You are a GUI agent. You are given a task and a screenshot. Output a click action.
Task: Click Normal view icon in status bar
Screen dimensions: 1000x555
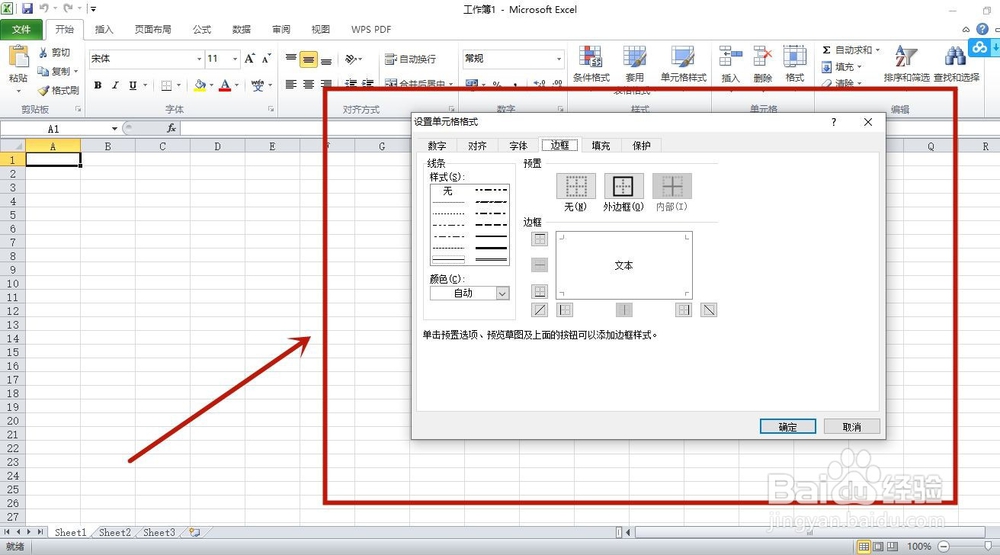(x=864, y=547)
